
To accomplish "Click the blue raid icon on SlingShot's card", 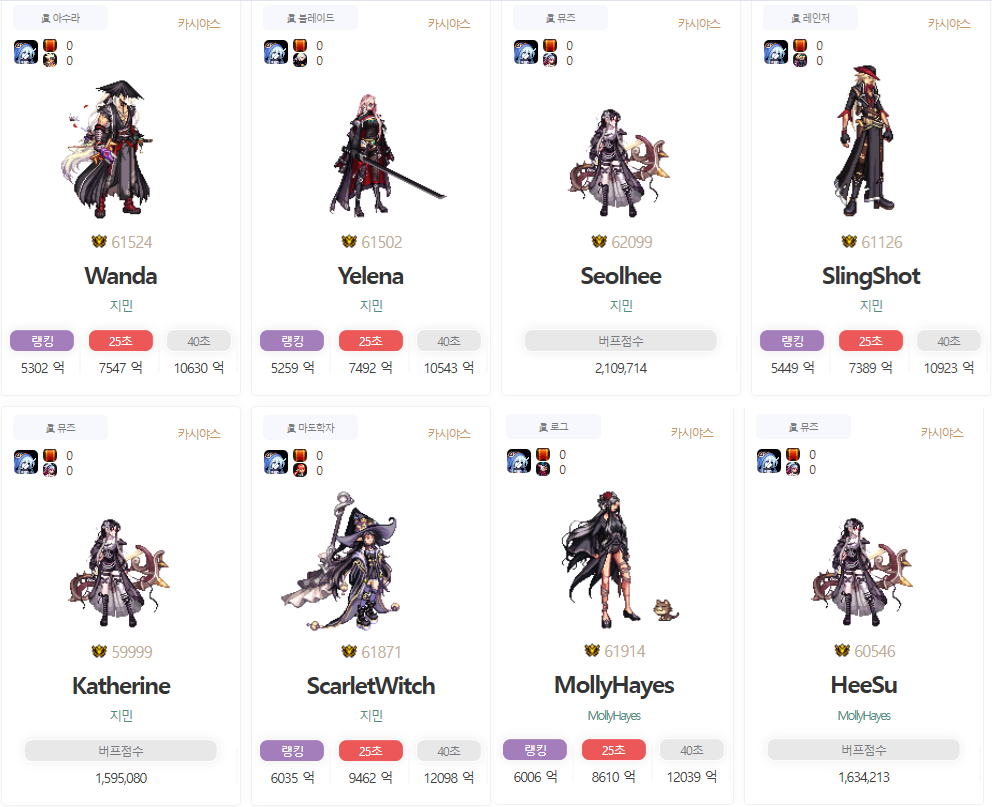I will point(776,52).
